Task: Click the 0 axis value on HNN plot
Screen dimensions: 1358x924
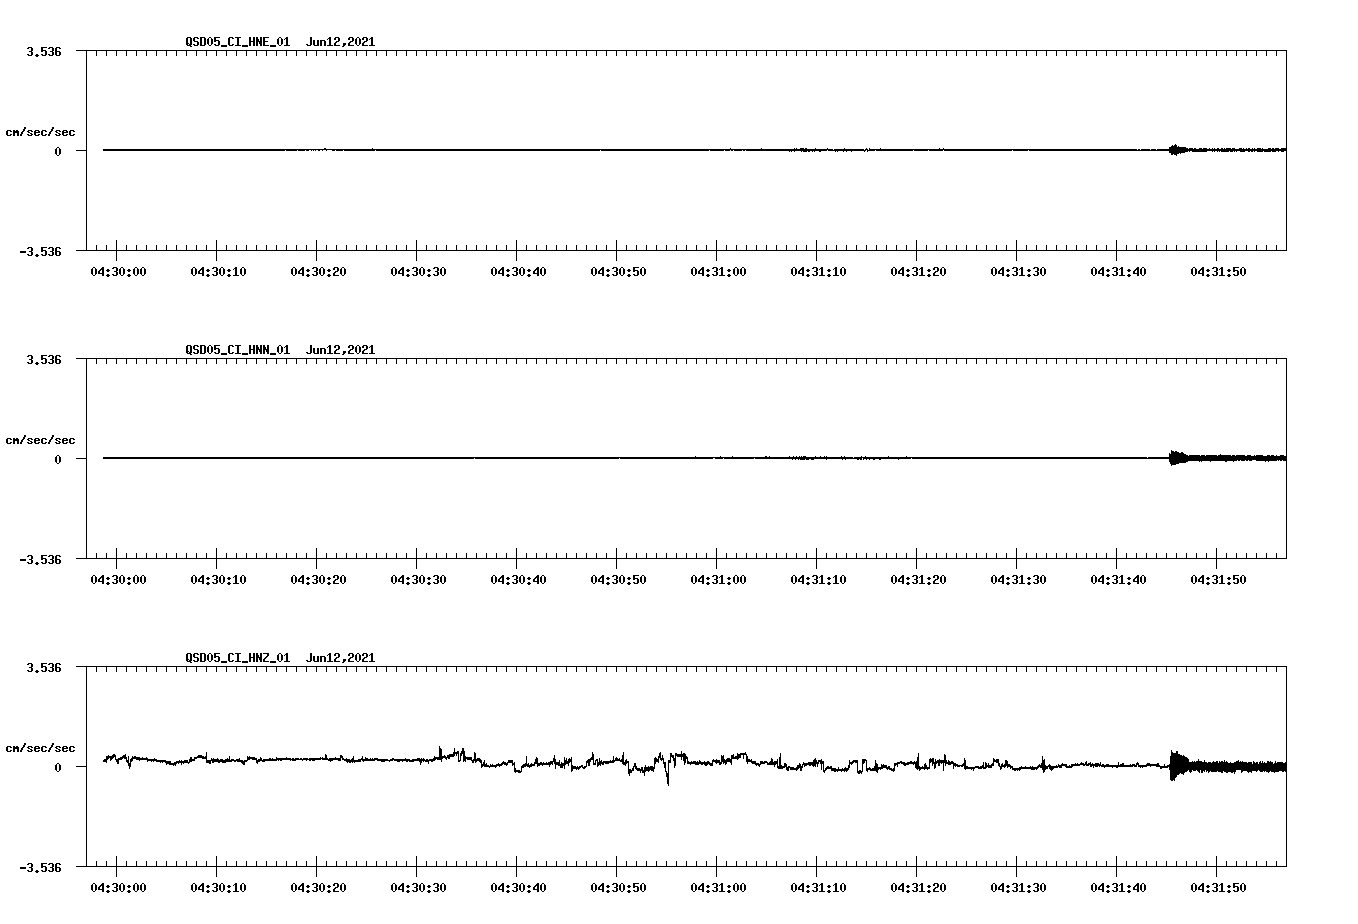Action: [x=58, y=460]
